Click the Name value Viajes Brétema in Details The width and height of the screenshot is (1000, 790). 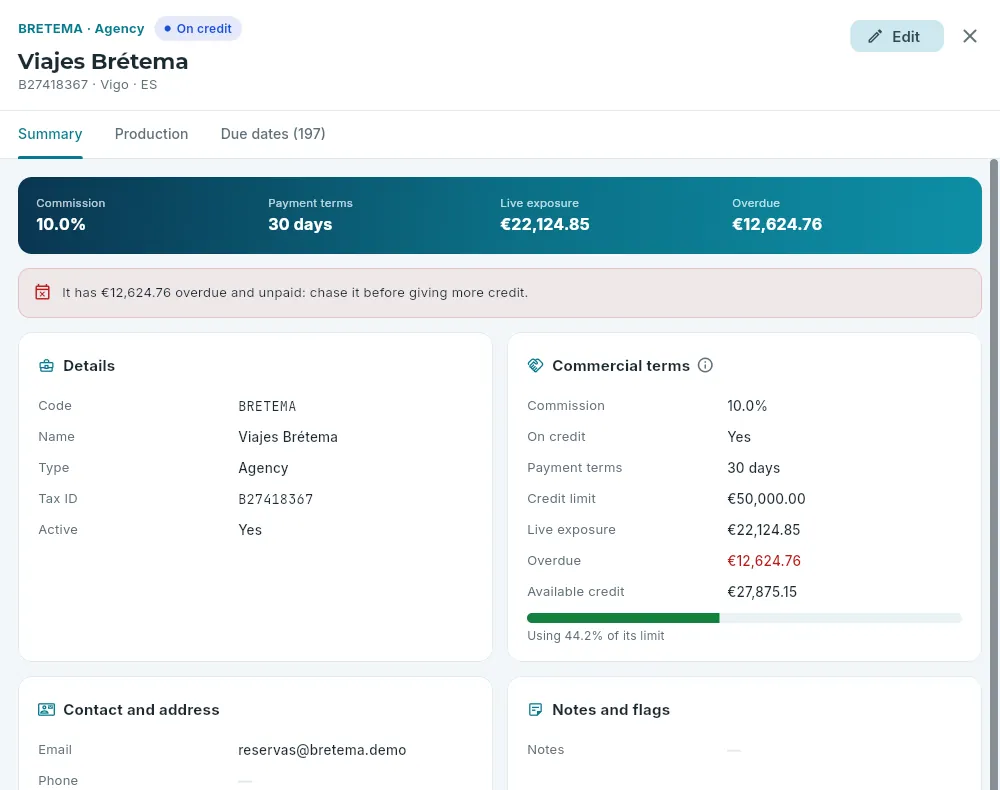(x=288, y=437)
